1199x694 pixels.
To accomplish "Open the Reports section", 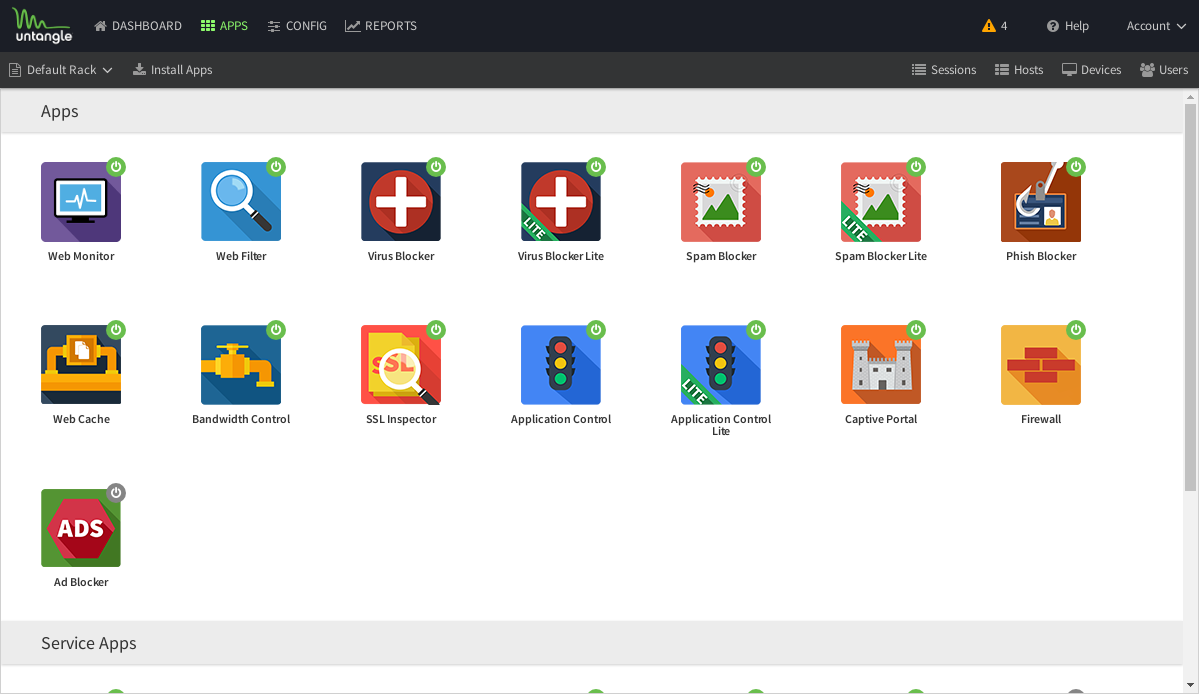I will click(381, 26).
